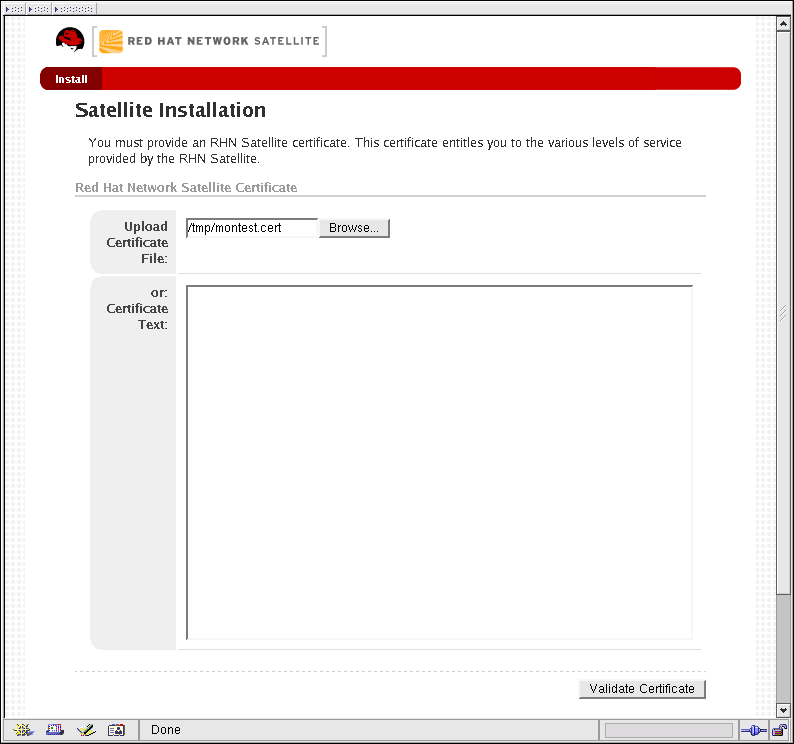Click the 'Satellite Installation' heading
The width and height of the screenshot is (794, 744).
tap(170, 110)
